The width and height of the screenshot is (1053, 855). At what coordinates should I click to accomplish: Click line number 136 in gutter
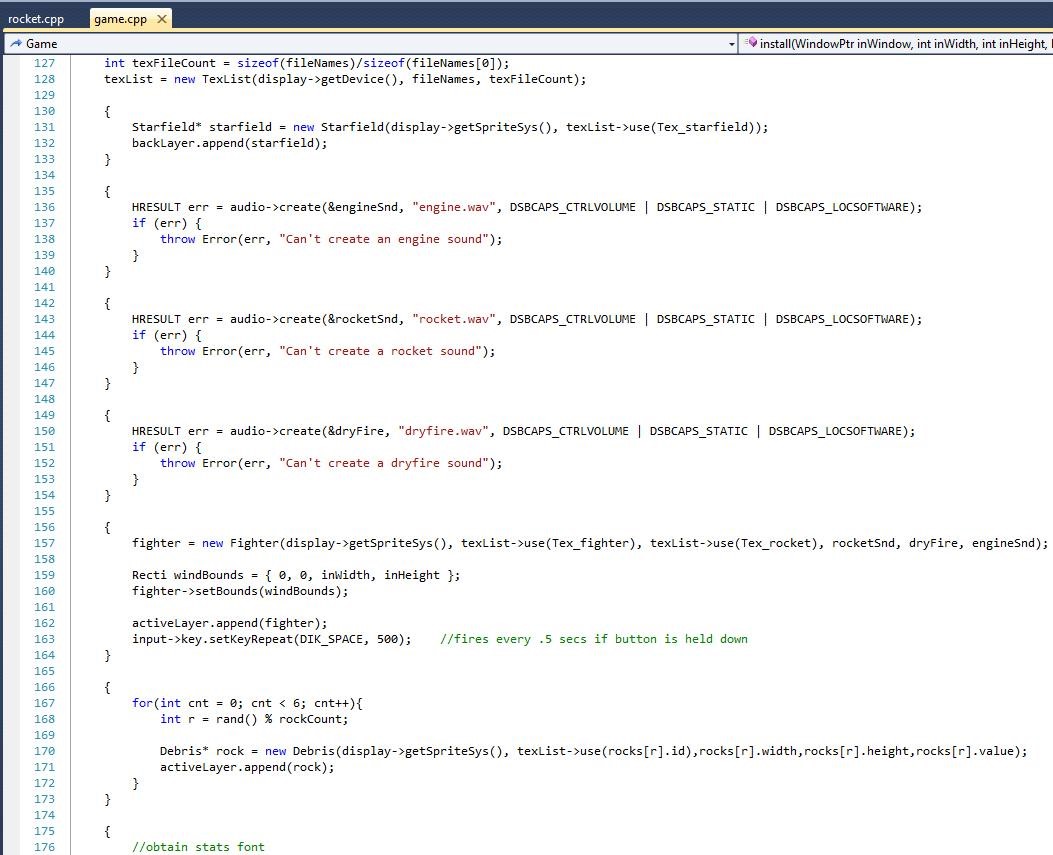[x=44, y=207]
